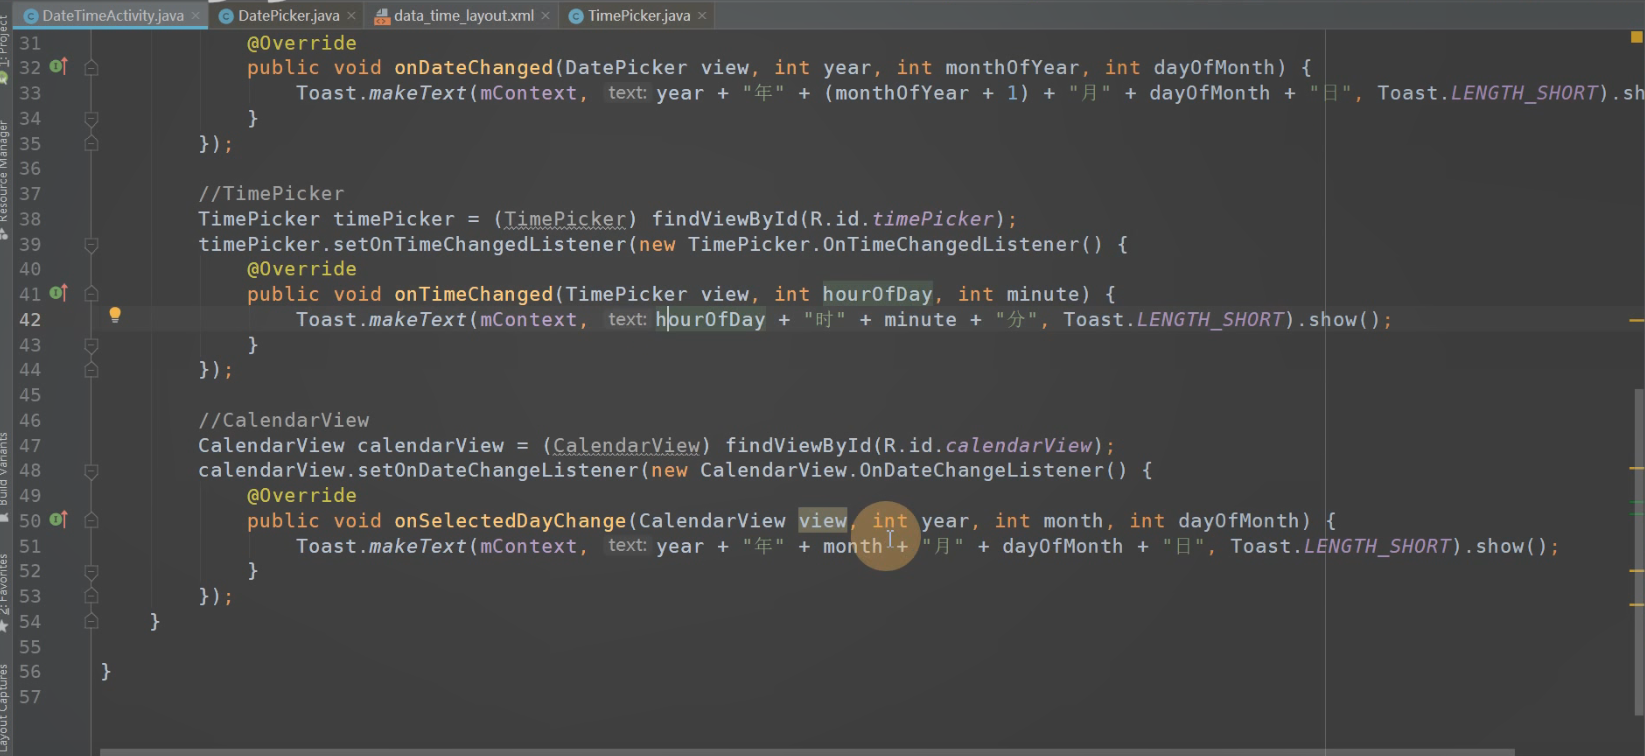This screenshot has height=756, width=1645.
Task: Open the data_time_layout.xml tab
Action: (463, 16)
